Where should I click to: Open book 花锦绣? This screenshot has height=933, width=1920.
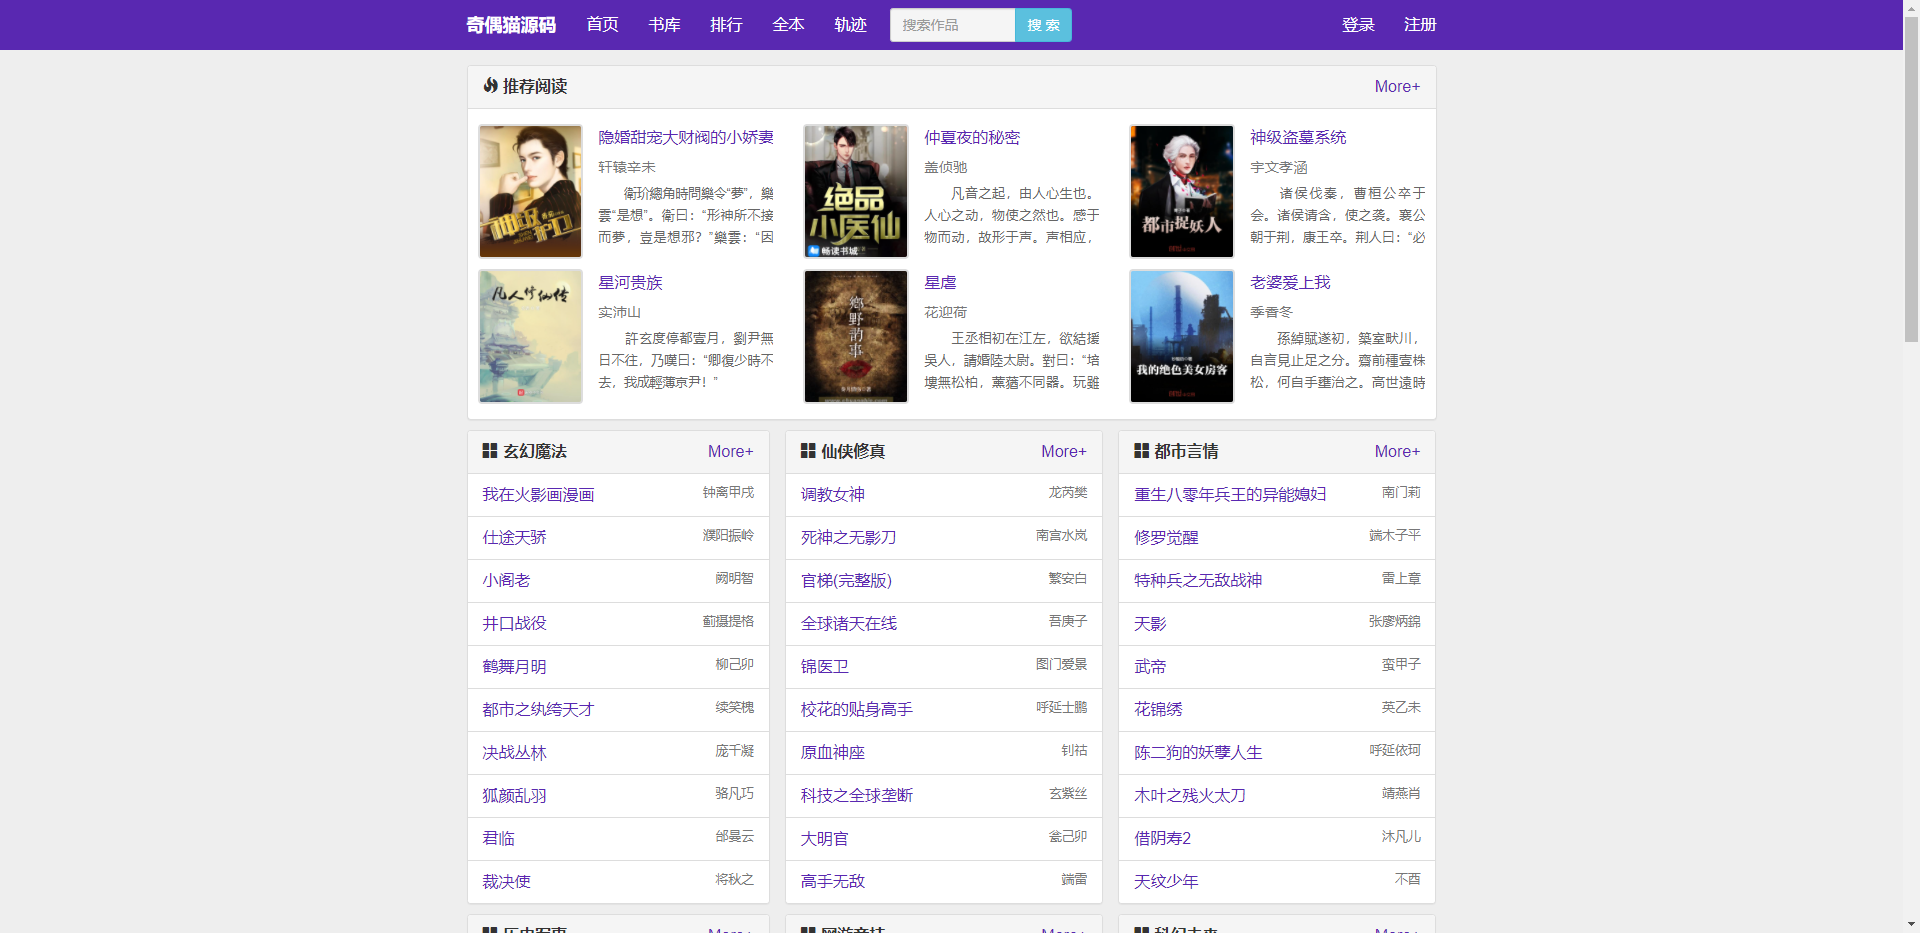click(1158, 710)
